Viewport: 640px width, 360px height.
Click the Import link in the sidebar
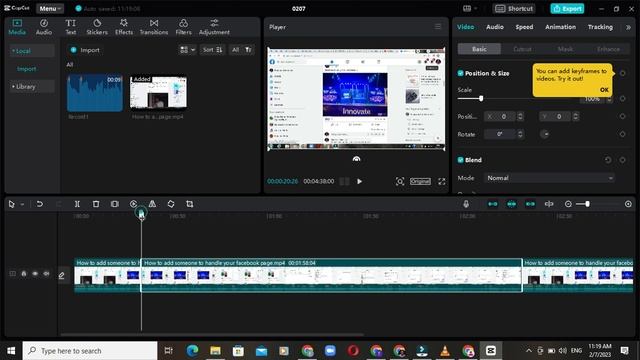27,69
